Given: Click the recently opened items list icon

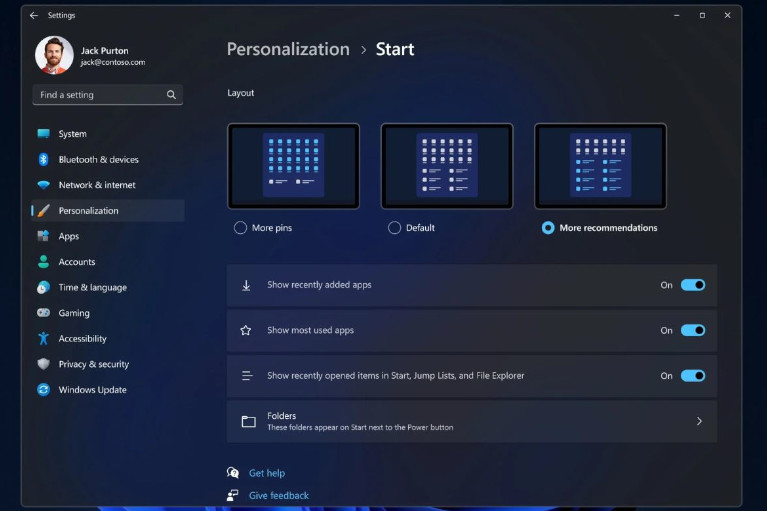Looking at the screenshot, I should [247, 376].
